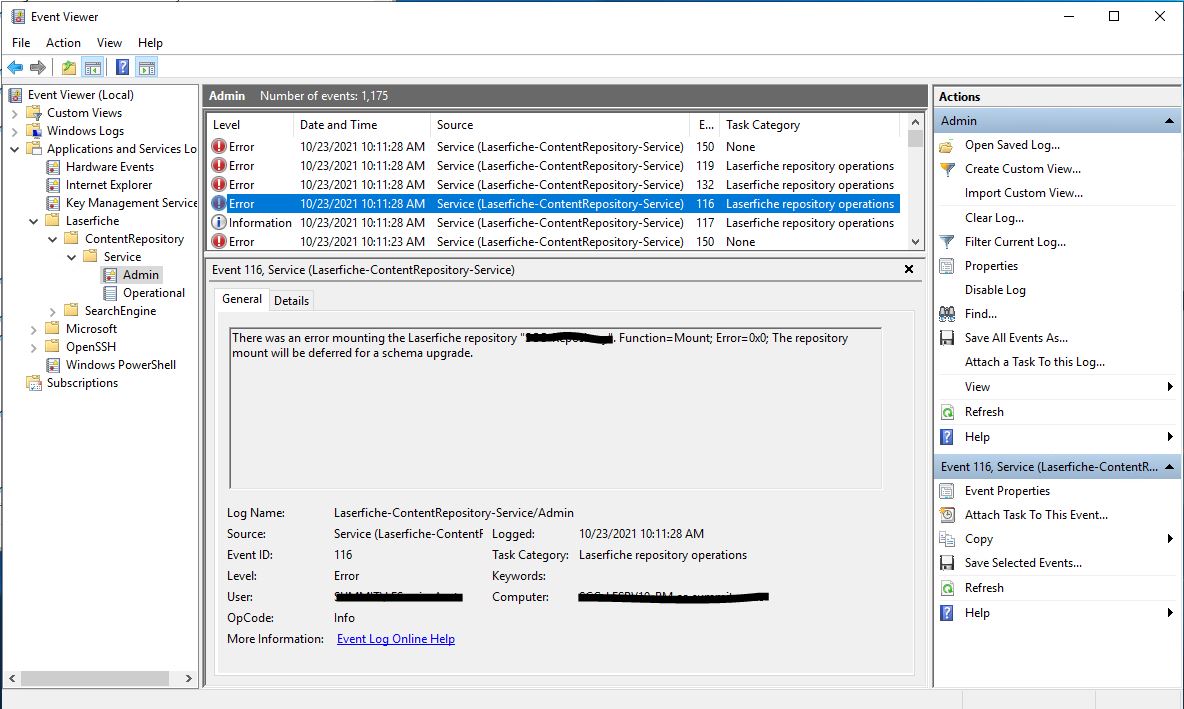Click Clear Log in Actions pane
1184x709 pixels.
tap(993, 218)
